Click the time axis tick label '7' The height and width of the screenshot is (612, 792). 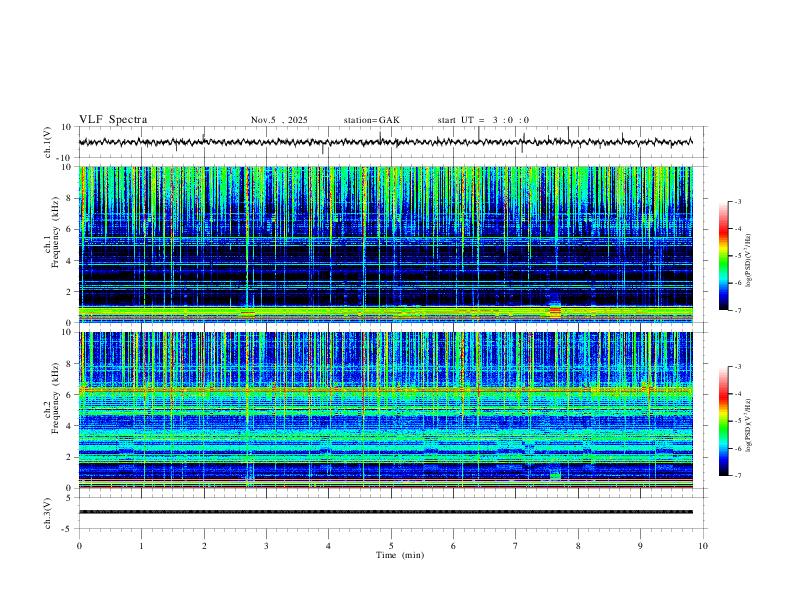tap(516, 546)
